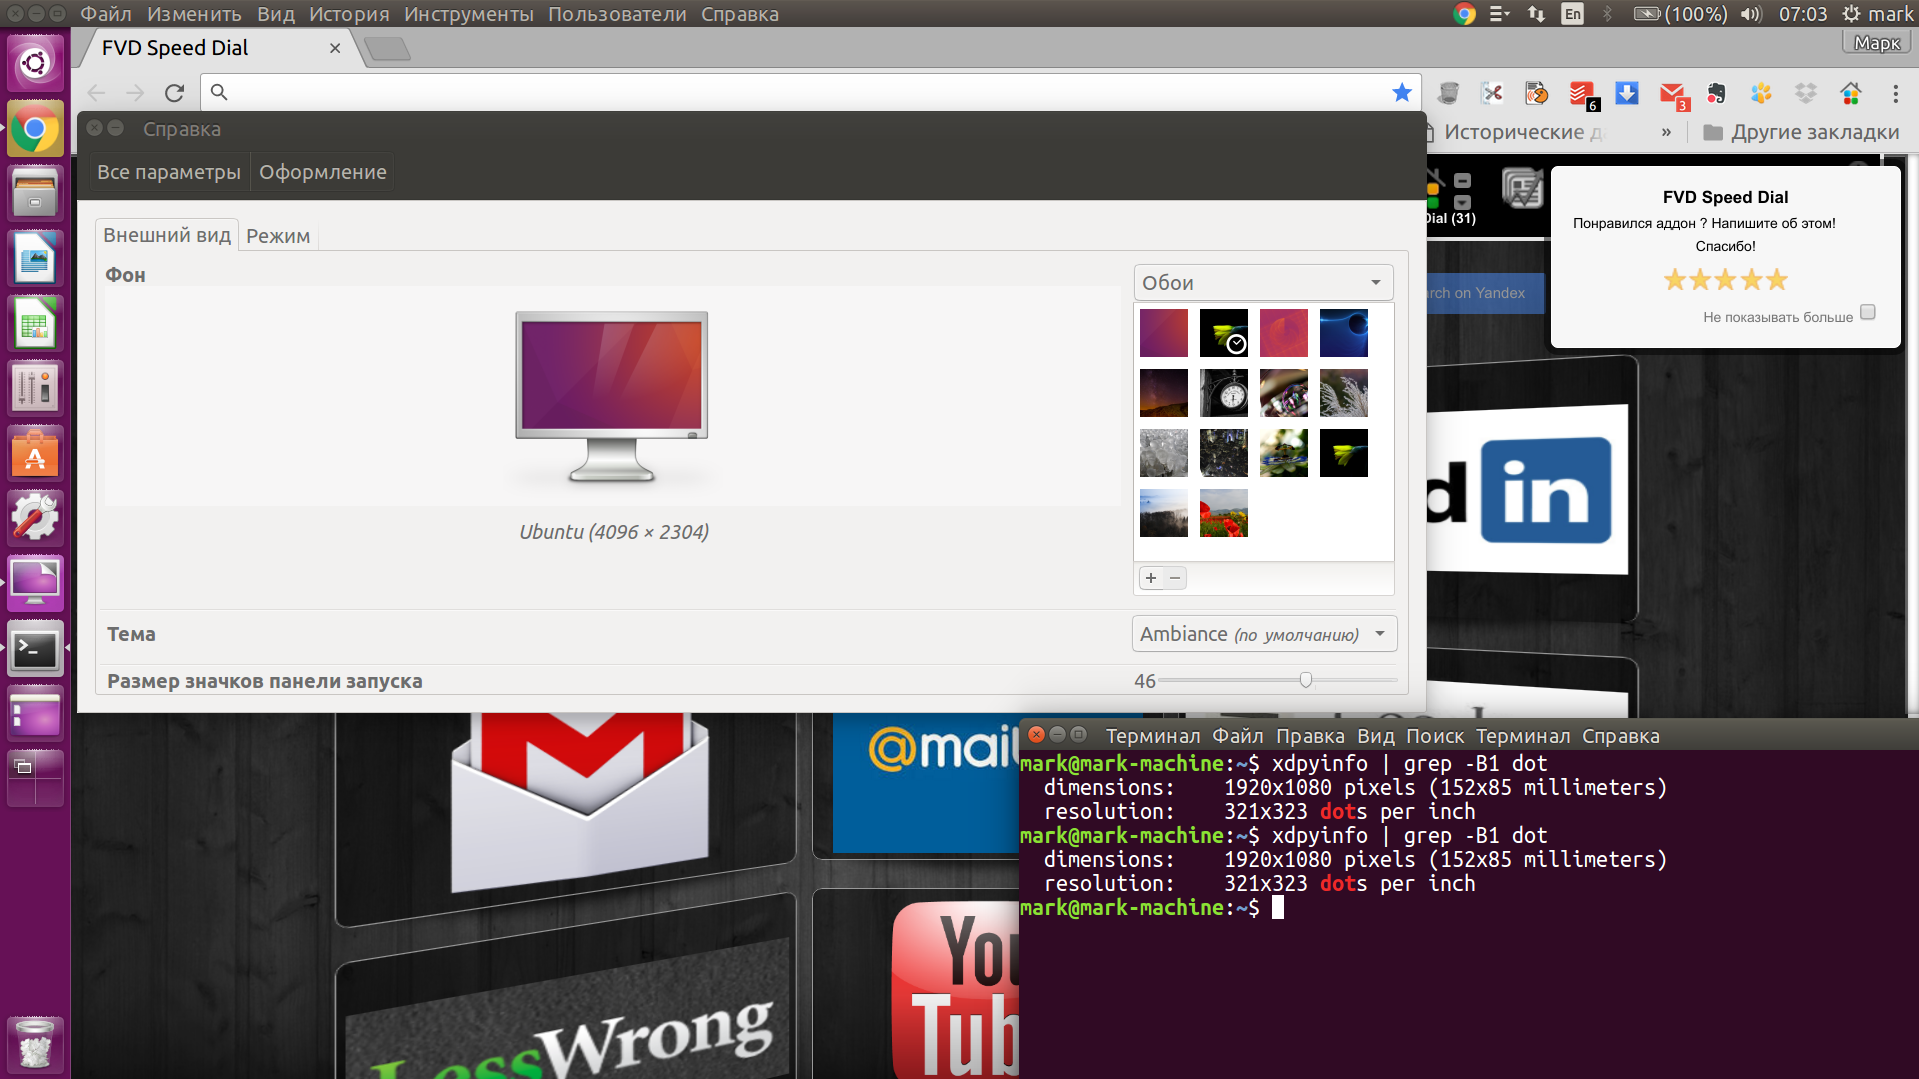Image resolution: width=1919 pixels, height=1079 pixels.
Task: Click the Todoist extension icon
Action: (x=1582, y=94)
